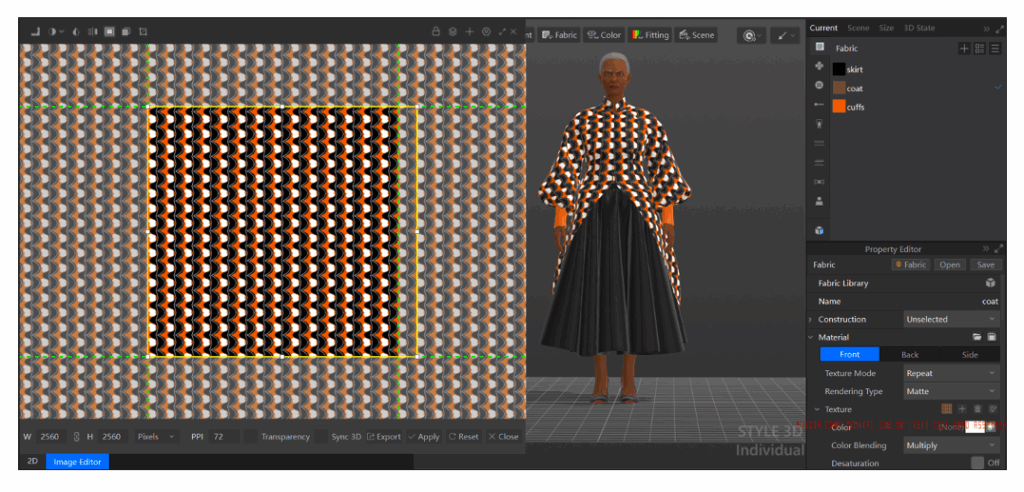
Task: Switch to the Size tab
Action: tap(886, 28)
